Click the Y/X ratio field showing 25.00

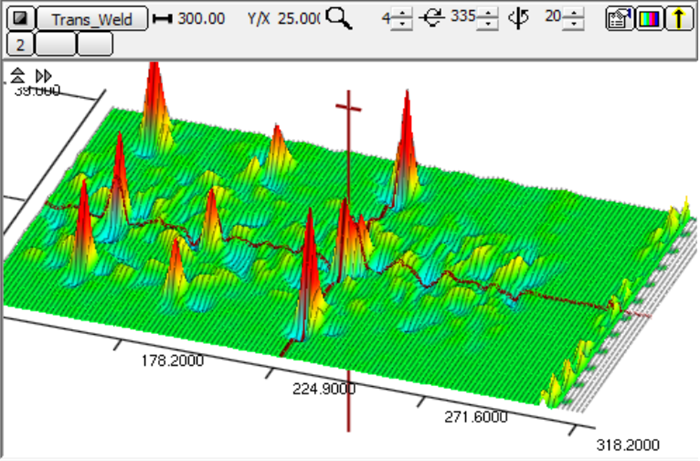(300, 18)
